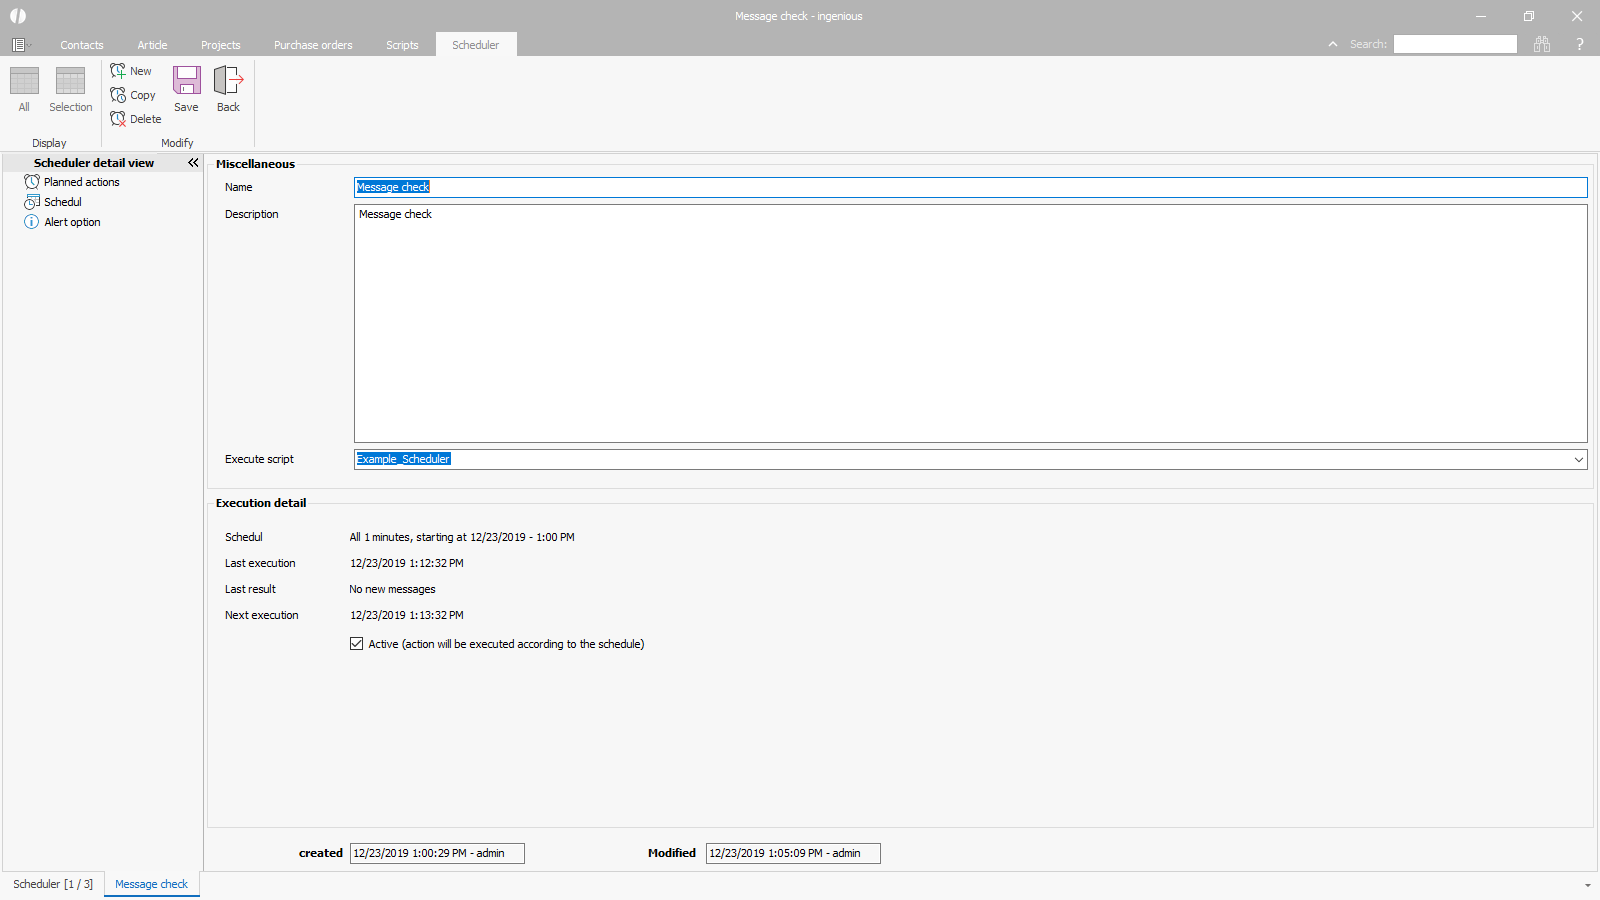Show All records in display
This screenshot has width=1600, height=900.
(x=24, y=88)
